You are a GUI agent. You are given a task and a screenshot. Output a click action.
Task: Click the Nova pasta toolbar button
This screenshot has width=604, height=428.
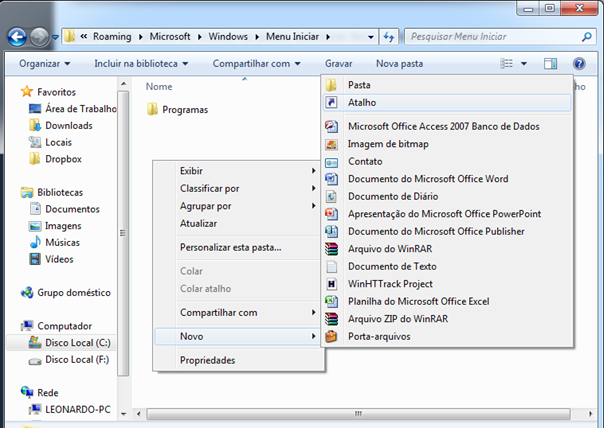click(x=399, y=64)
